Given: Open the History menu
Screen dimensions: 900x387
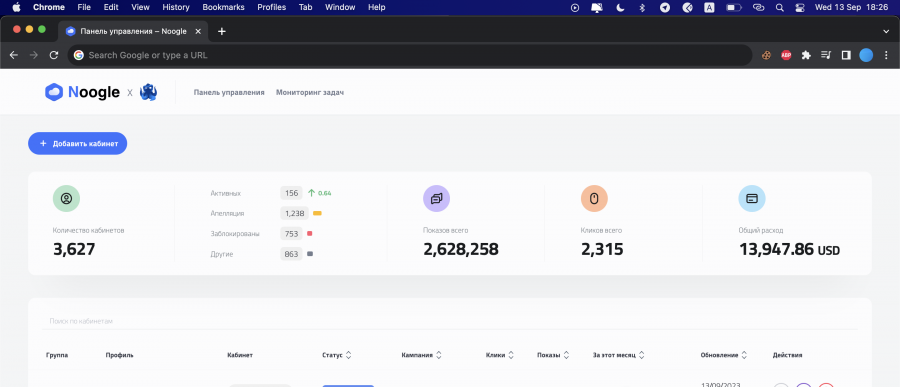Looking at the screenshot, I should pyautogui.click(x=176, y=7).
